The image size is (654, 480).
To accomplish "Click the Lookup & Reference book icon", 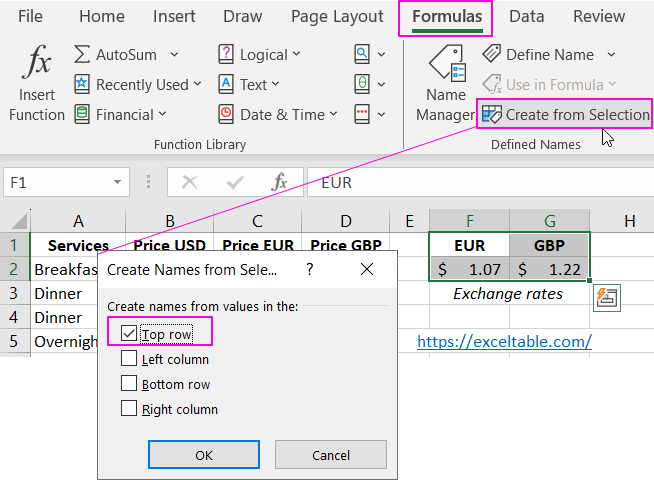I will tap(363, 55).
